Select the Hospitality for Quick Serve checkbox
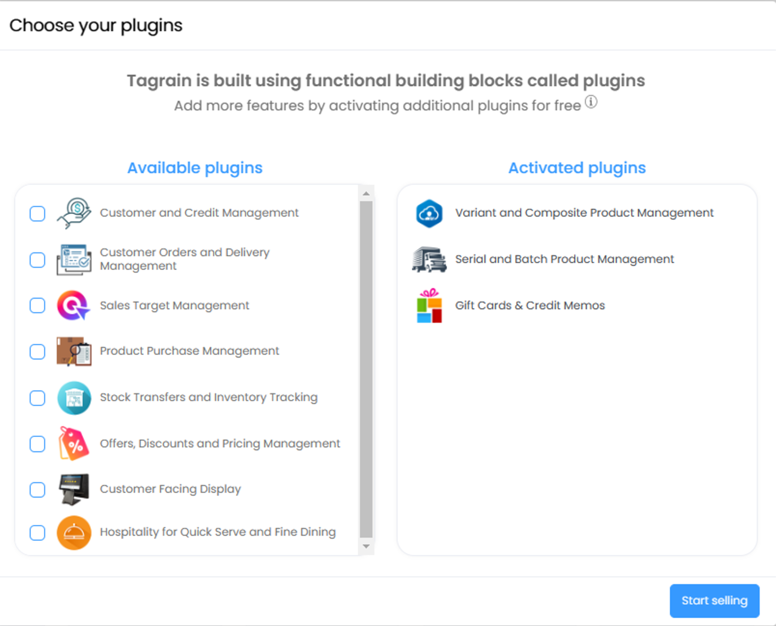Viewport: 776px width, 626px height. (x=37, y=533)
